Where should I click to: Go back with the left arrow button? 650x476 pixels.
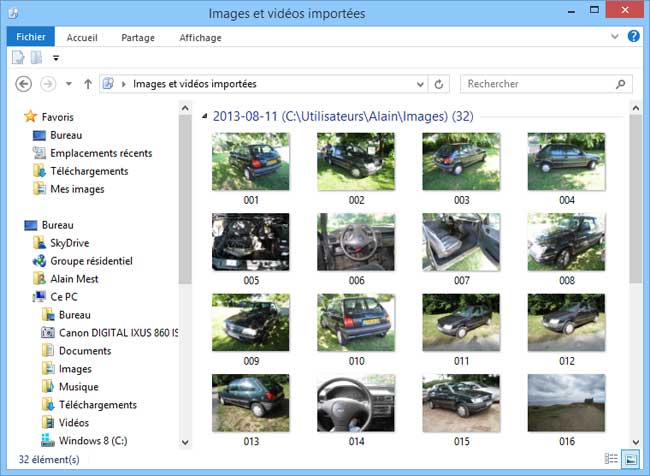click(x=24, y=84)
